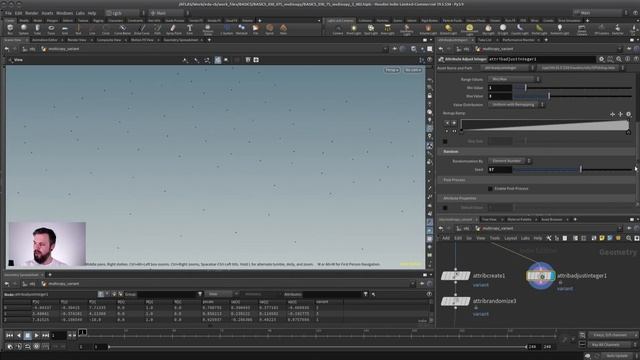Select the Torus shelf tool
The image size is (640, 360).
pyautogui.click(x=51, y=29)
